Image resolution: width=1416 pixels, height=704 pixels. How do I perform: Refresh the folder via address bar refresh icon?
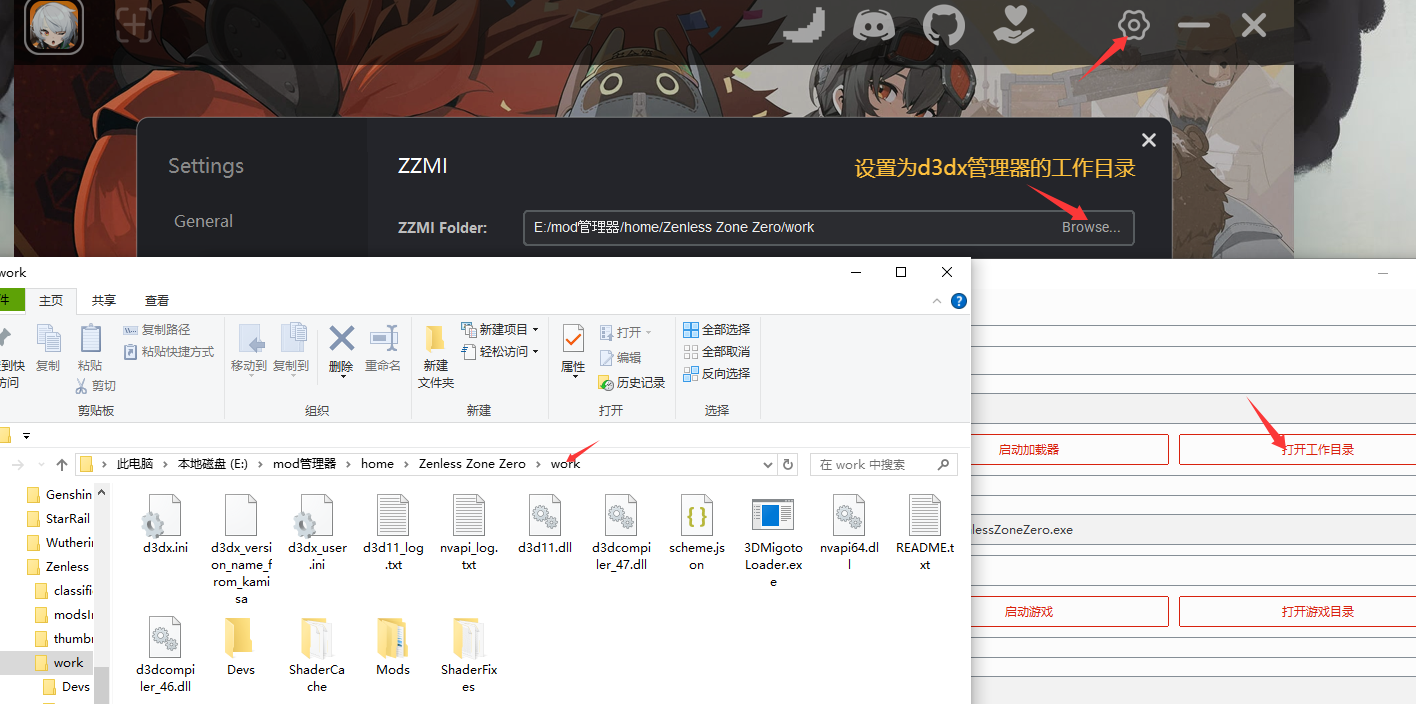[x=788, y=464]
